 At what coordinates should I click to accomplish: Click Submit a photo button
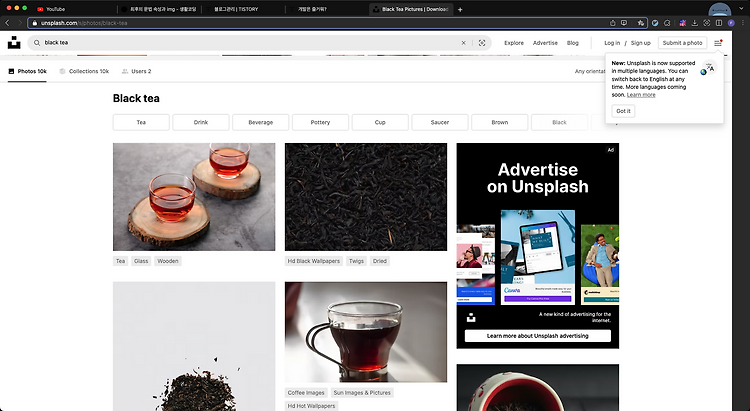pos(682,43)
